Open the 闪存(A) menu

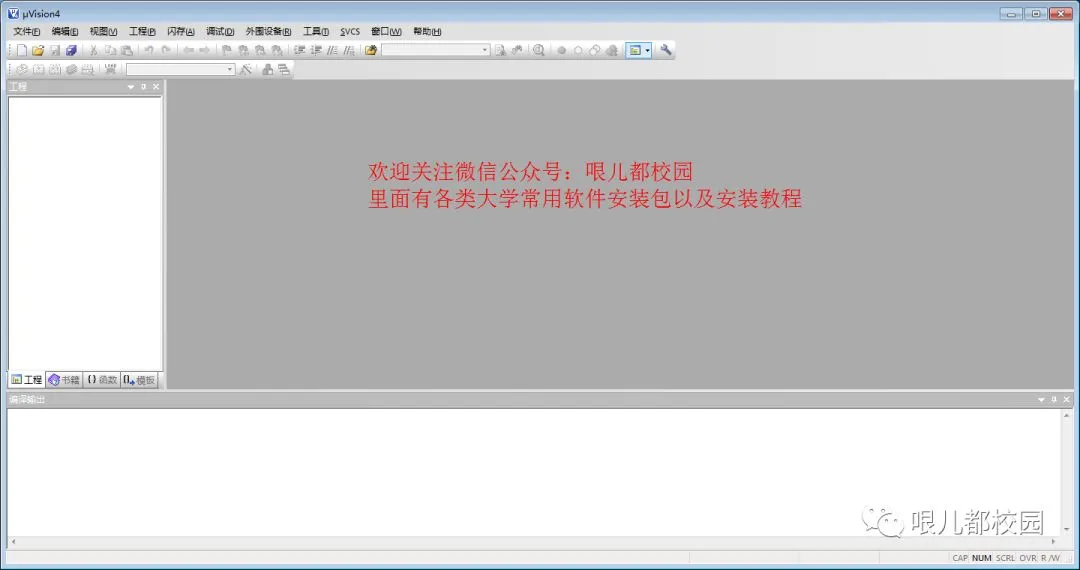[x=180, y=32]
